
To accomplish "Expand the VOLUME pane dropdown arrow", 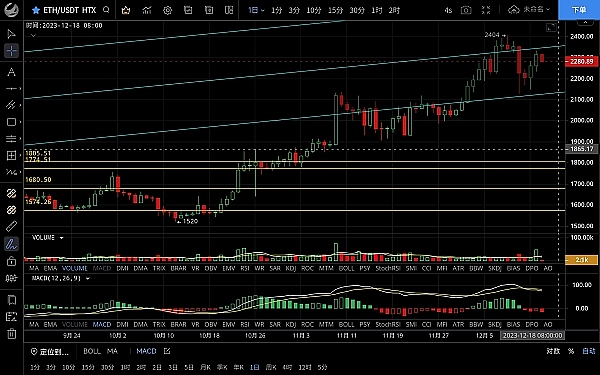I will (x=62, y=238).
